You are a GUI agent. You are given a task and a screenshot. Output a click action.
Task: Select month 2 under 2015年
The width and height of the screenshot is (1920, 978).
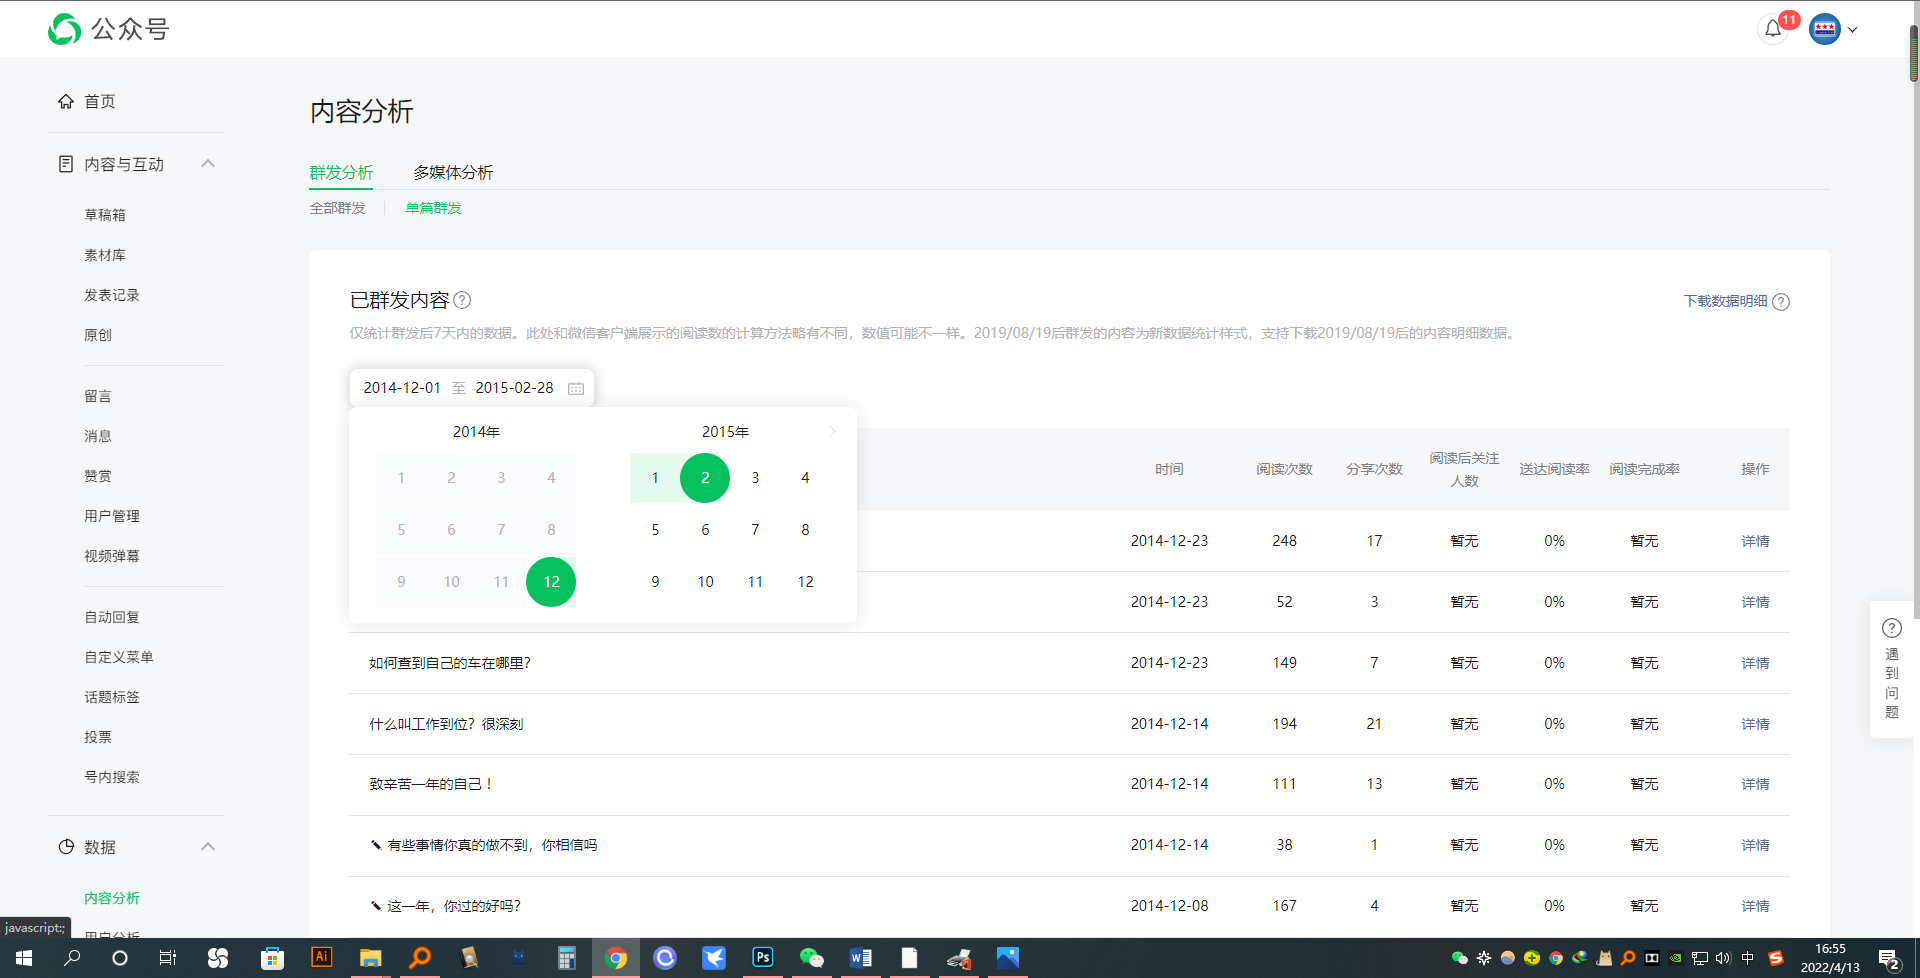pos(705,478)
